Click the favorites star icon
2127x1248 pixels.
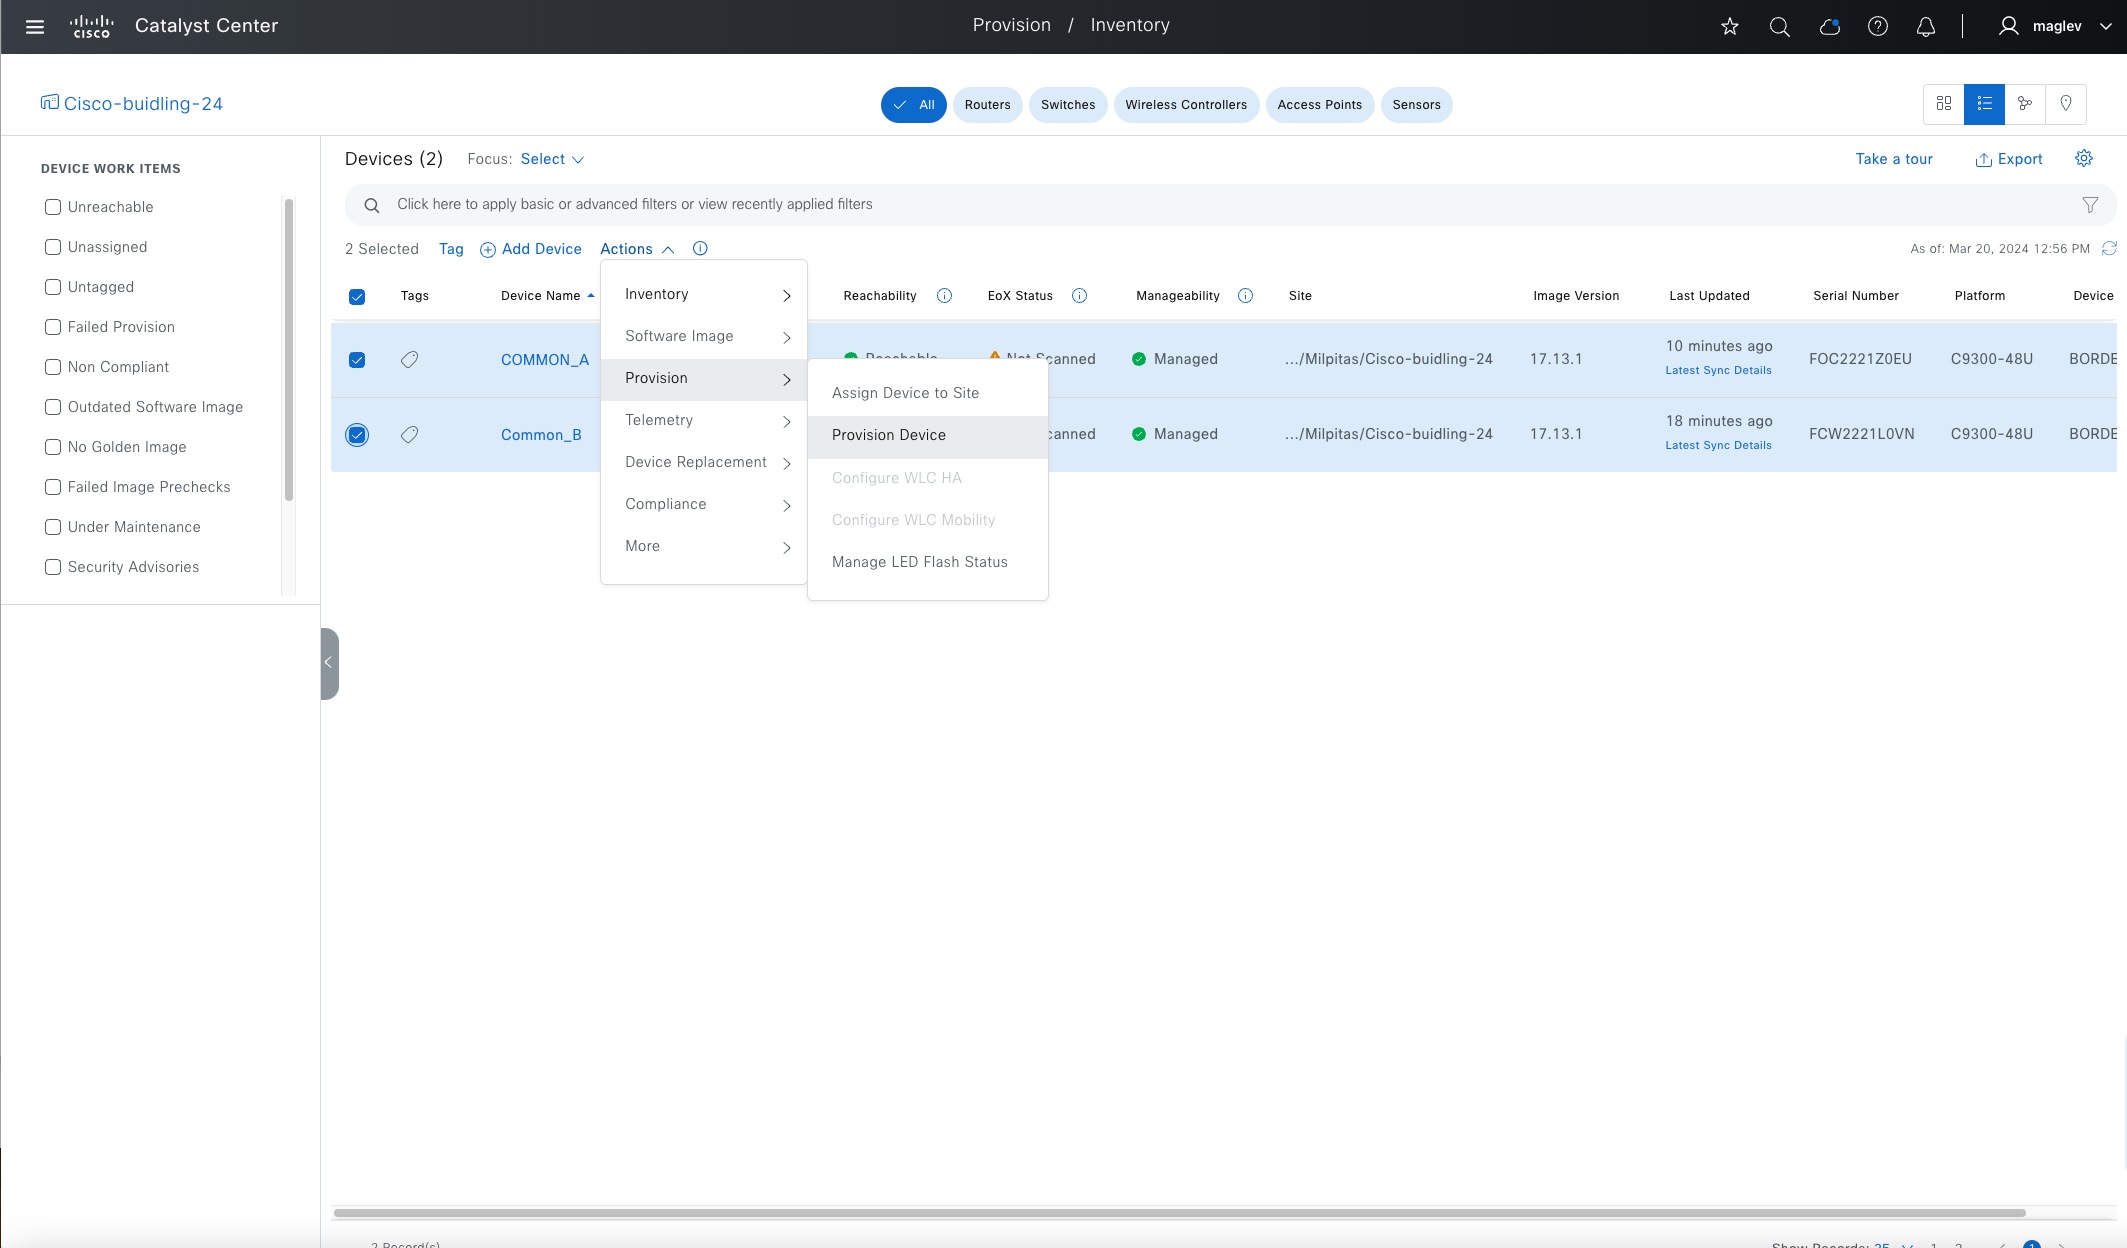click(x=1730, y=27)
